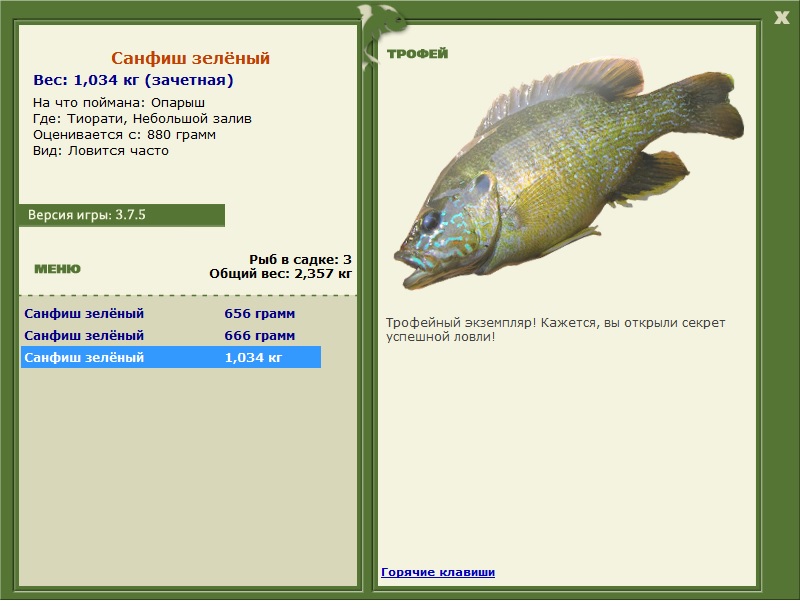Click the Вид: Ловится часто line
The height and width of the screenshot is (614, 800).
[101, 151]
